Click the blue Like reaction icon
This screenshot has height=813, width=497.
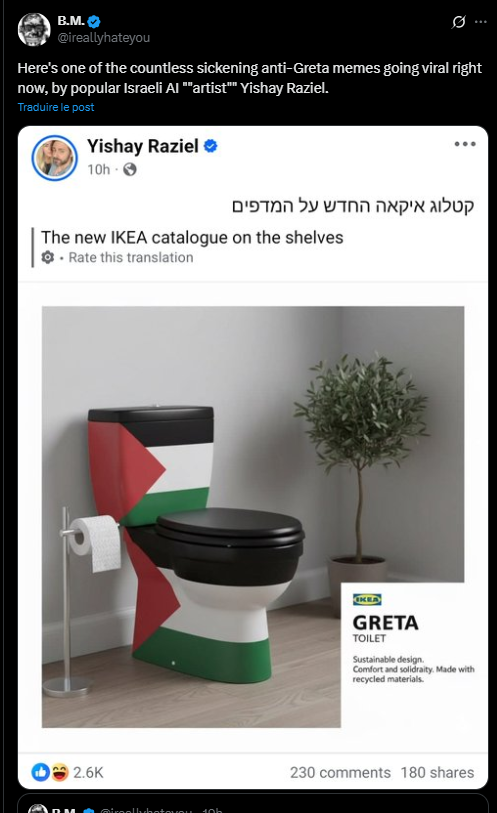(x=41, y=772)
